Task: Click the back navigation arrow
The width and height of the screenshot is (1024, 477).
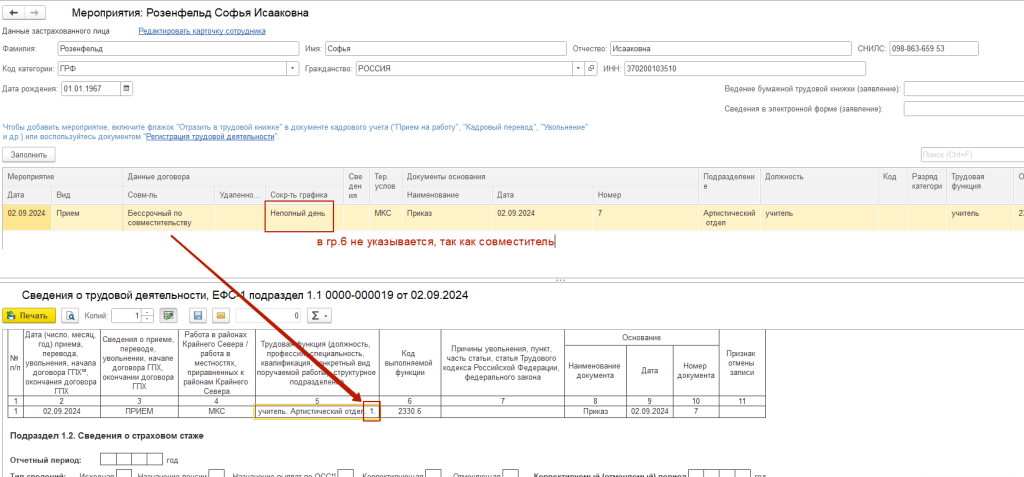Action: [15, 13]
